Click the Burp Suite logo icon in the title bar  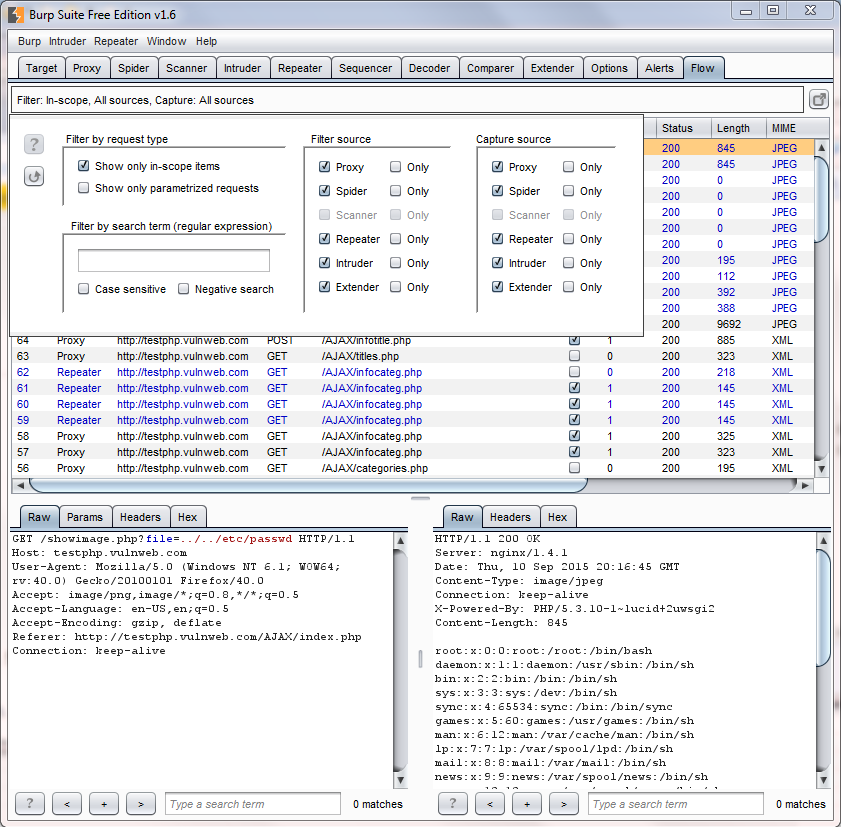(x=16, y=14)
